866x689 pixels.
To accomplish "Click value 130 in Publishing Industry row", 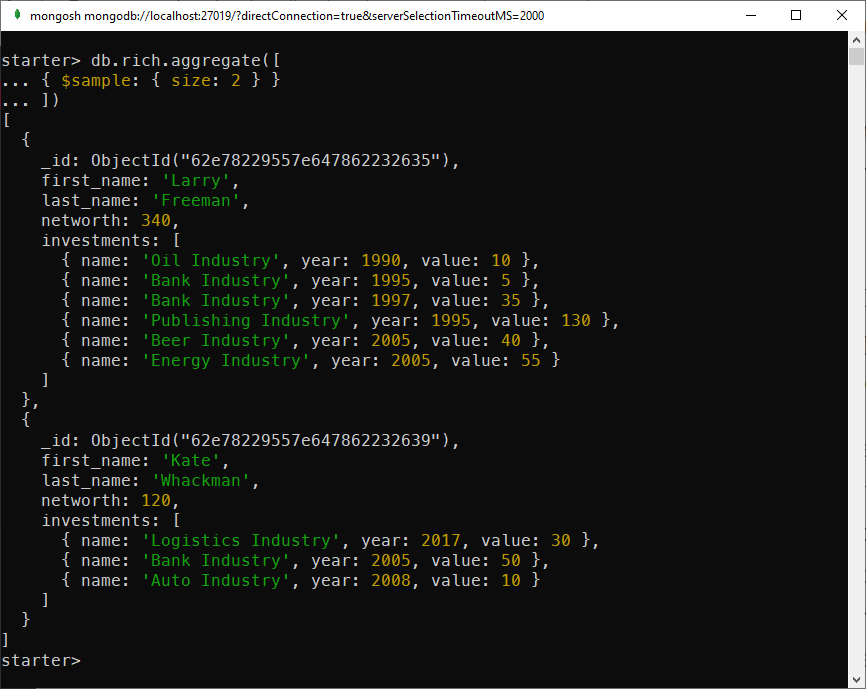I will (x=575, y=320).
